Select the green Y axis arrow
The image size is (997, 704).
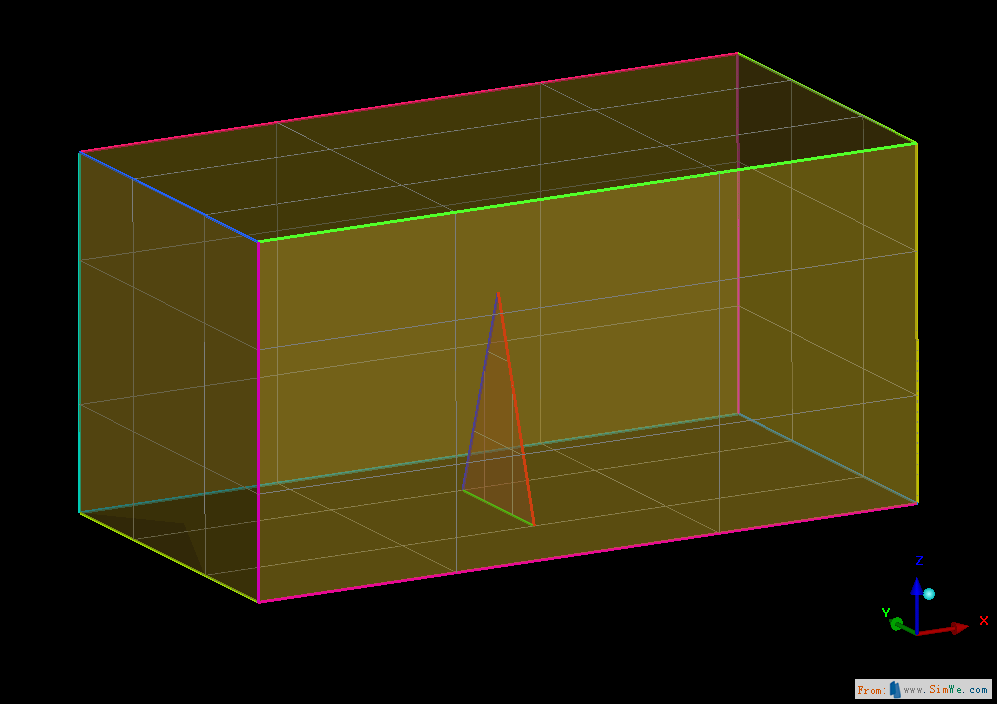(897, 623)
